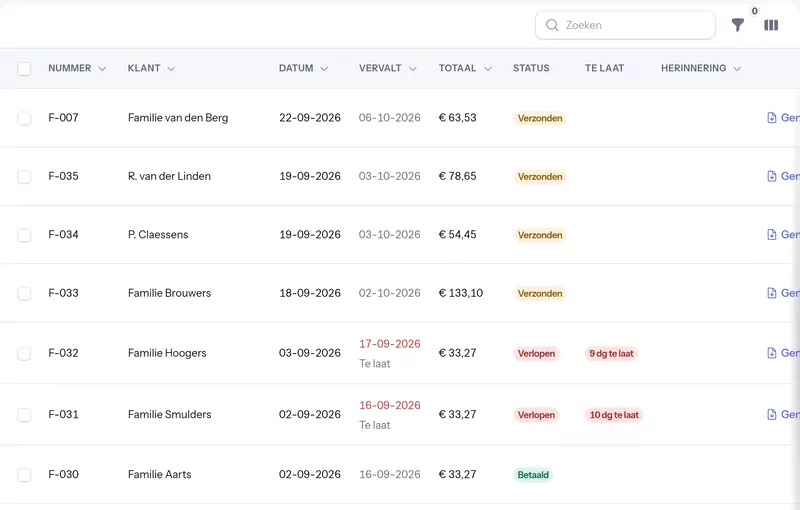Click the Verlopen badge on F-031
The height and width of the screenshot is (510, 800).
point(536,415)
